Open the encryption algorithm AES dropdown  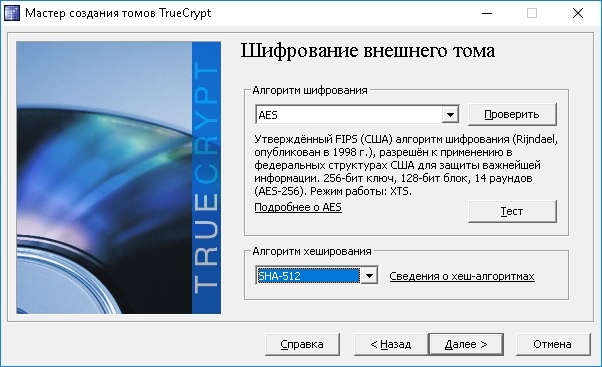(357, 114)
